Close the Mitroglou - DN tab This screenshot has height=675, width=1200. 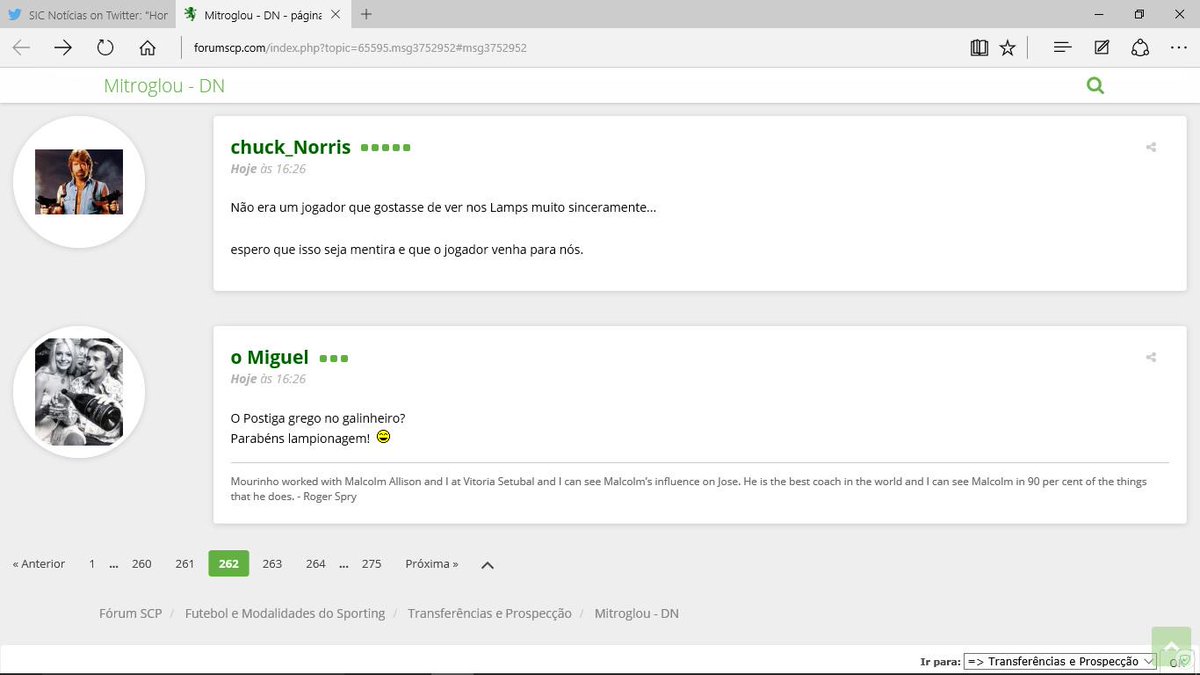coord(337,15)
